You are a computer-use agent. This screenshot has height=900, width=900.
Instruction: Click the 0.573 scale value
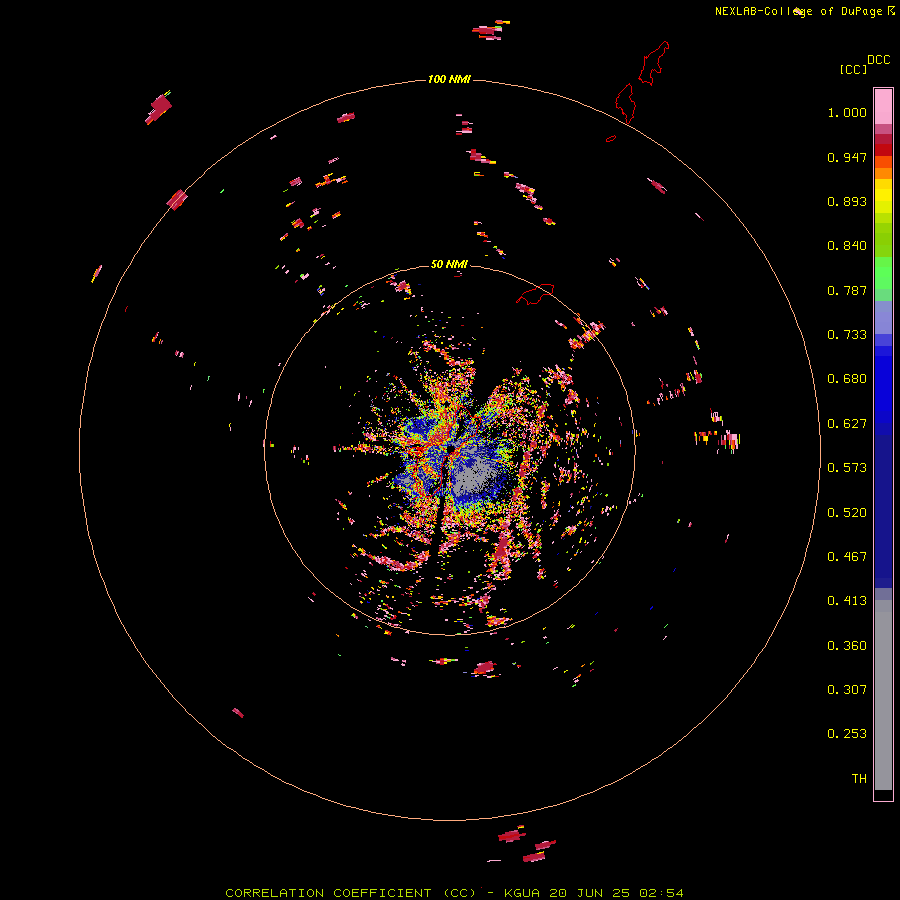pyautogui.click(x=847, y=468)
